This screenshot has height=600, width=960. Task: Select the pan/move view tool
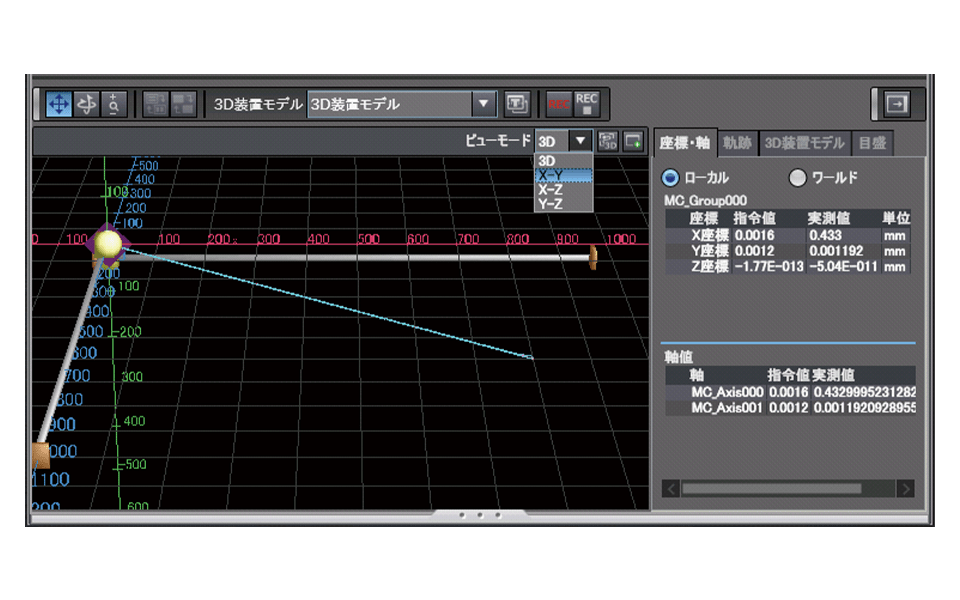point(59,104)
